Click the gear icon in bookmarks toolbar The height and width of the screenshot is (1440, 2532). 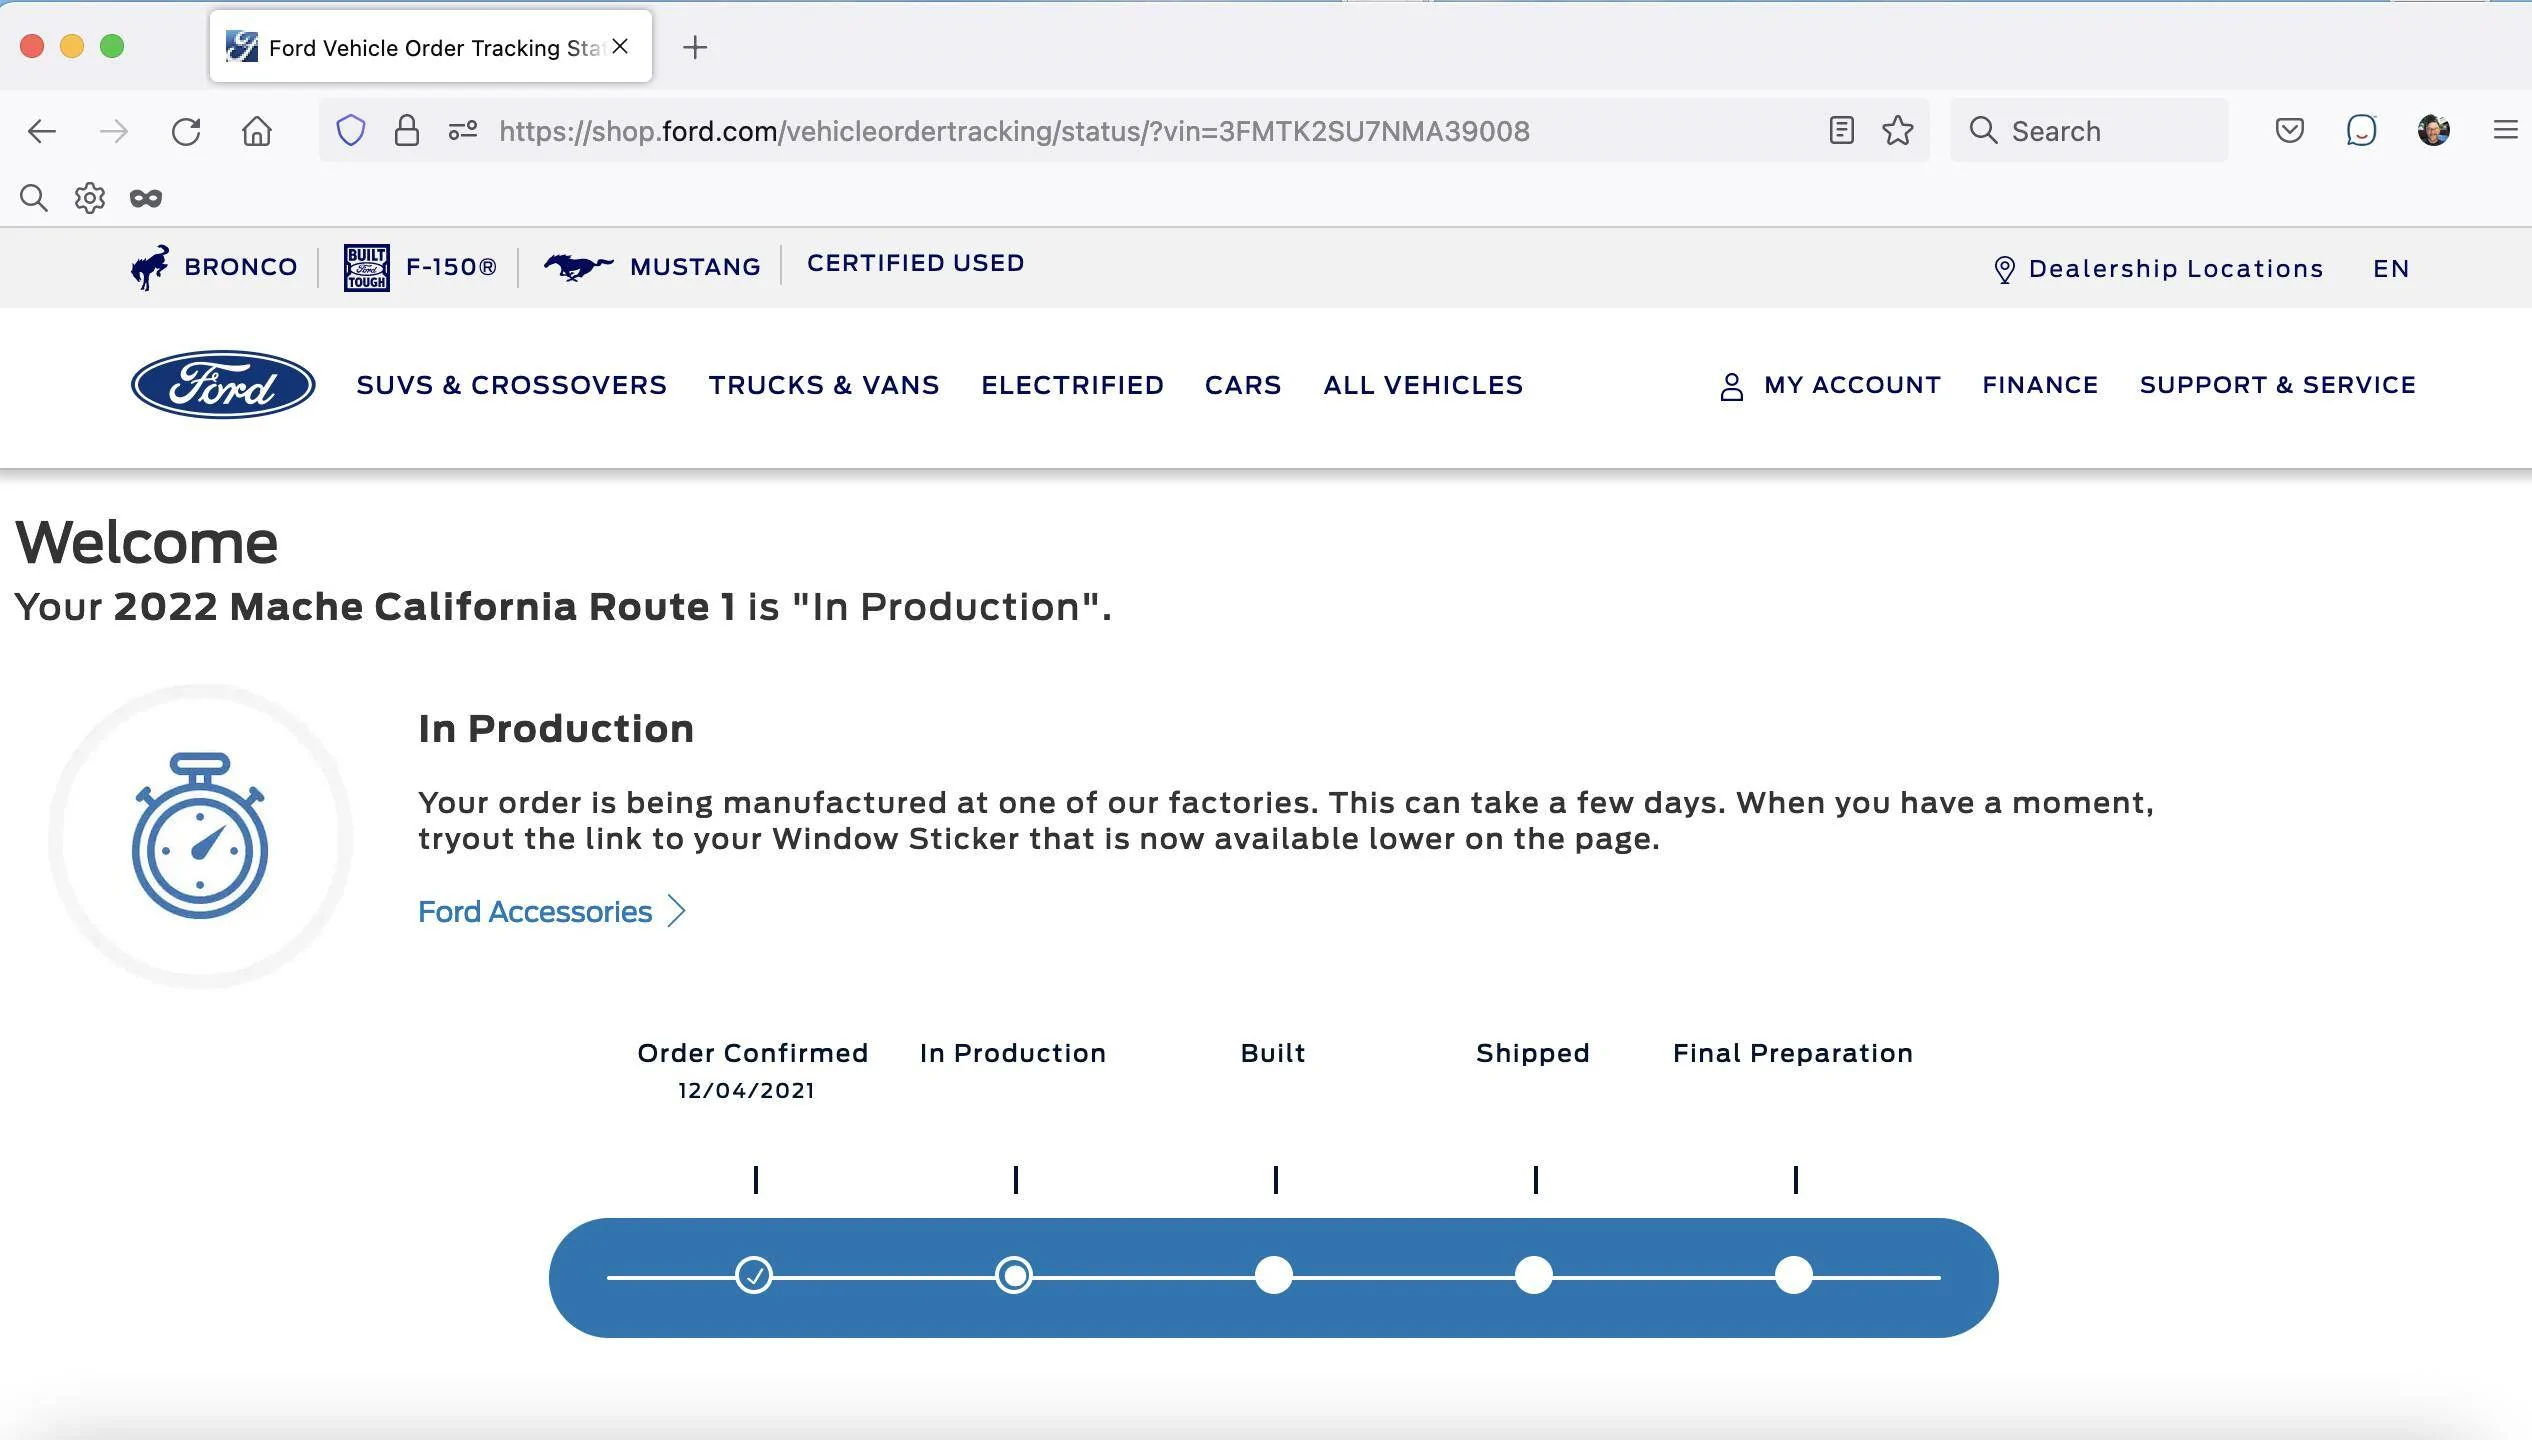pyautogui.click(x=90, y=198)
